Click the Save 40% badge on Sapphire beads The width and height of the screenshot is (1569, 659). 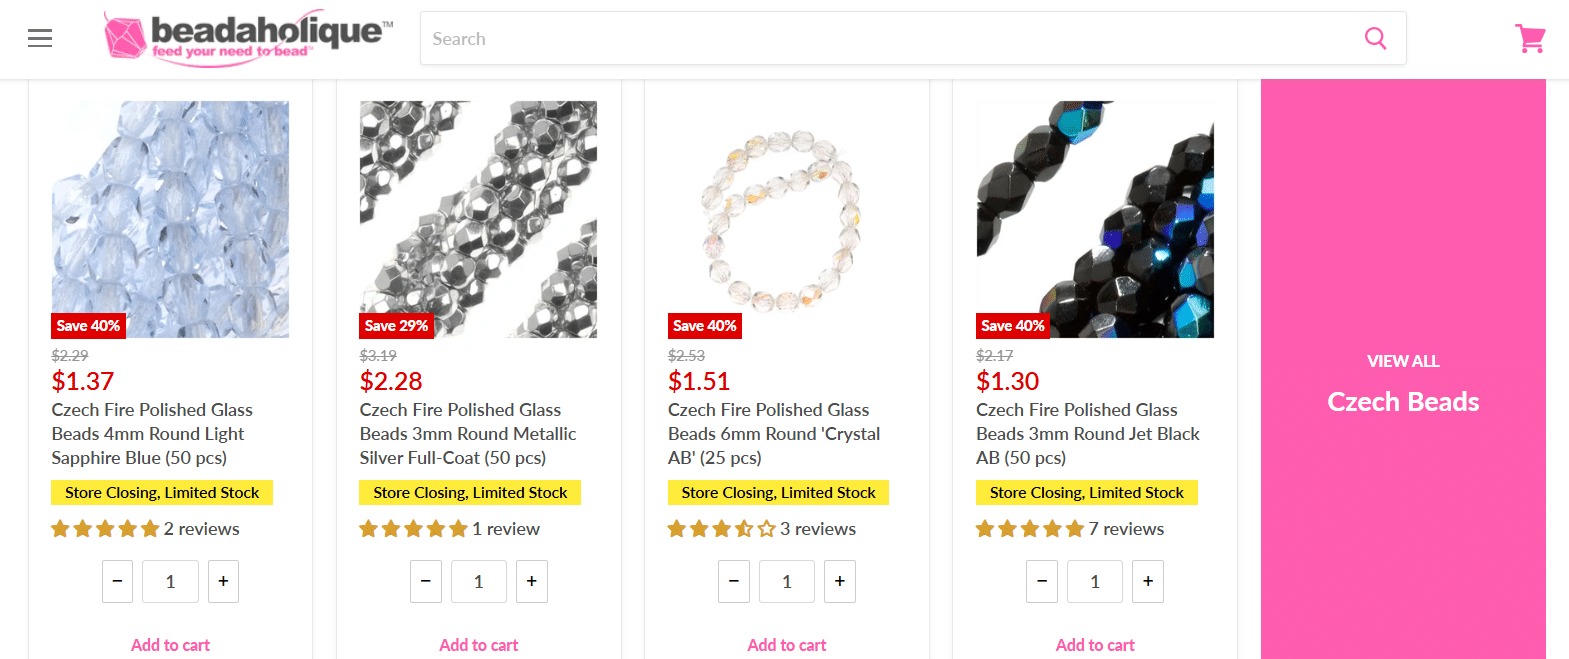tap(88, 325)
